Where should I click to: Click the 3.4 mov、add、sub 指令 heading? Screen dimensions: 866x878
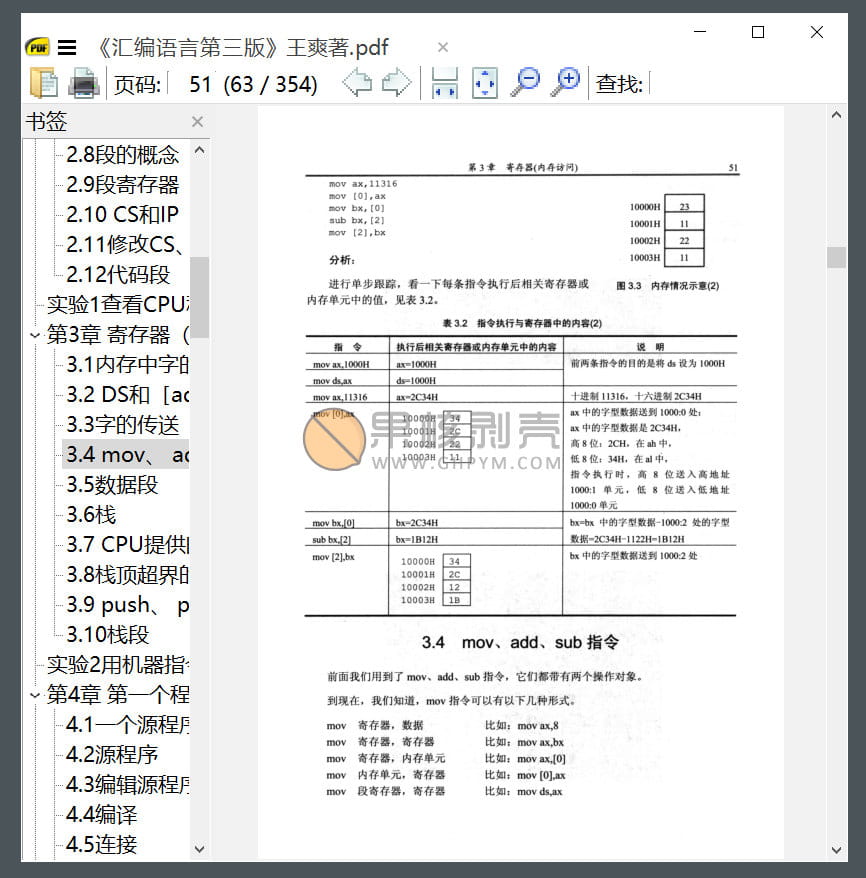(x=520, y=642)
